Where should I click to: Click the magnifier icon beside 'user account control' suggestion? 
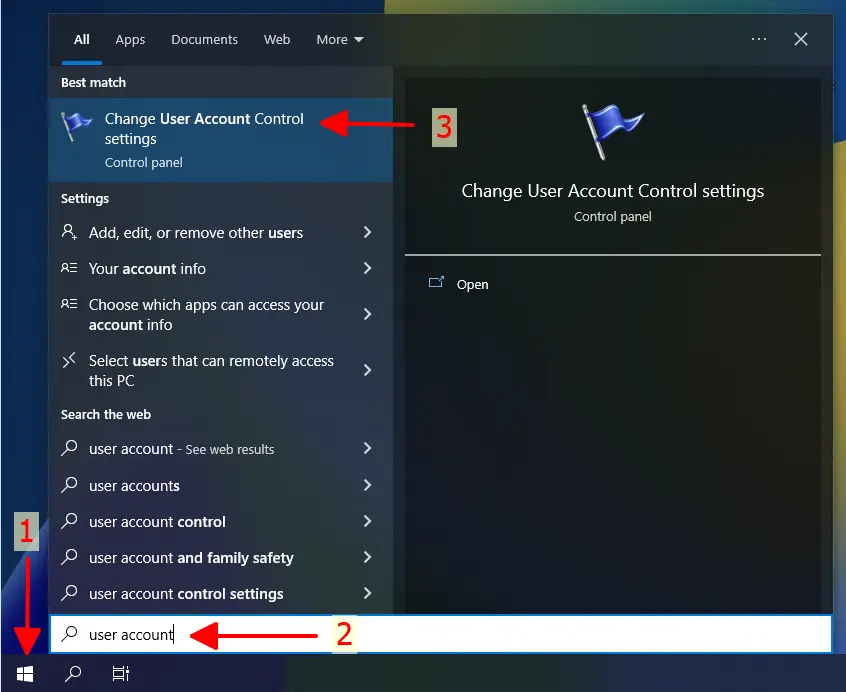pyautogui.click(x=69, y=520)
